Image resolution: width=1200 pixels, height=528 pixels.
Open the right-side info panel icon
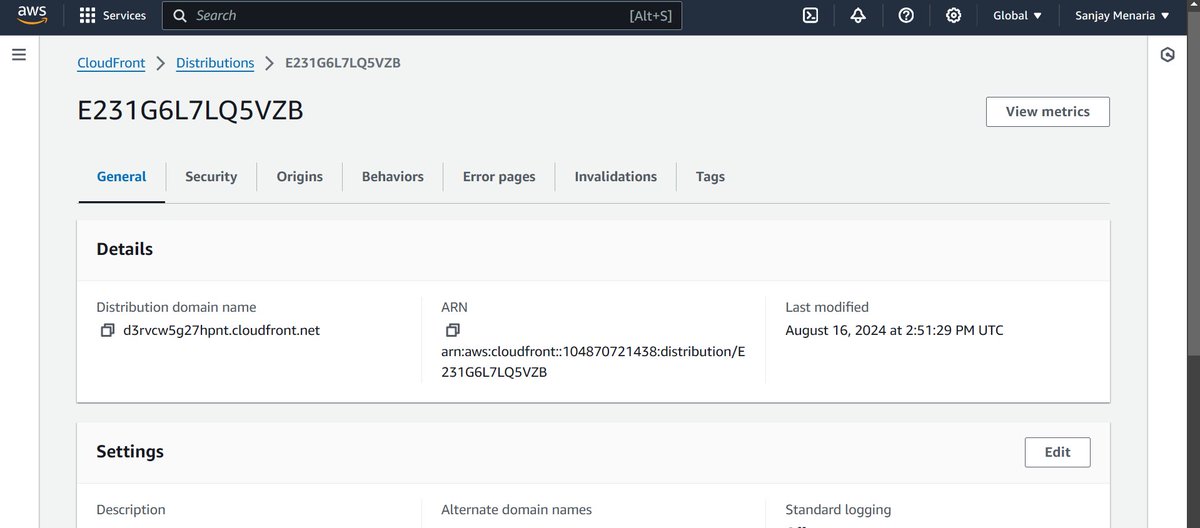coord(1167,55)
